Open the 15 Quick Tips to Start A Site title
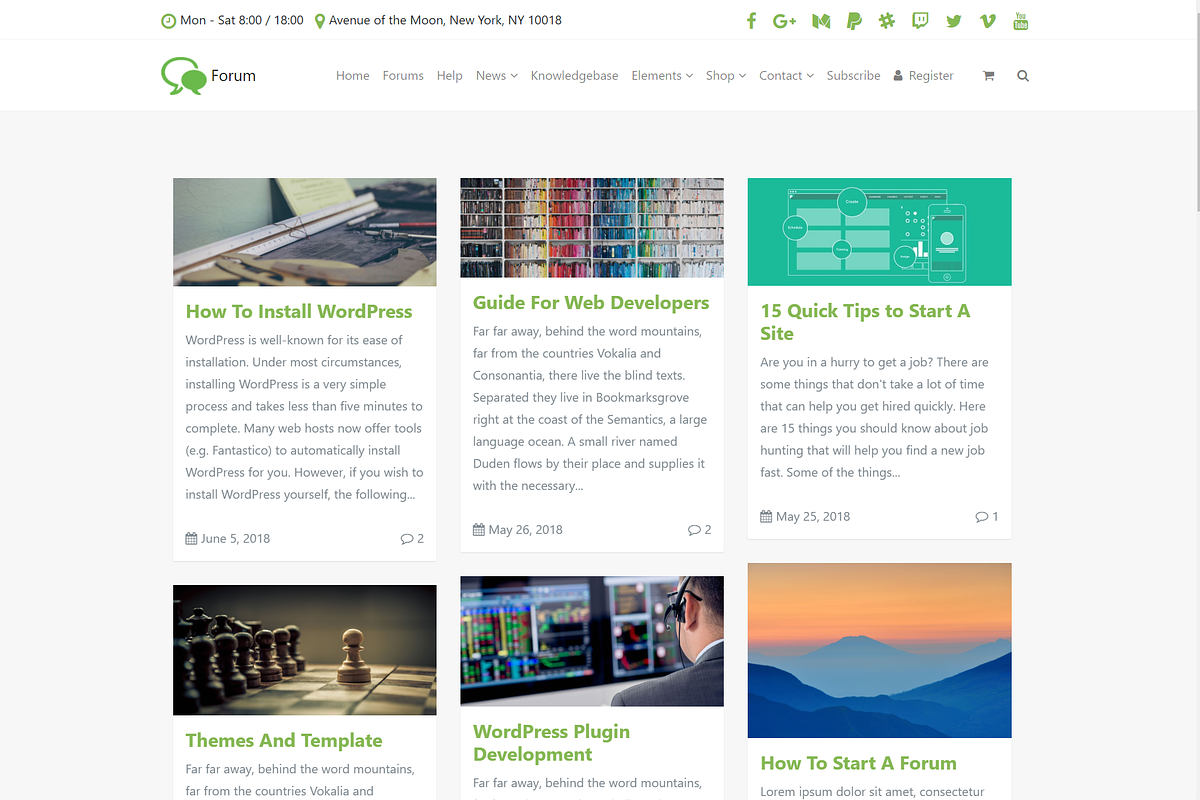The image size is (1200, 800). 865,322
